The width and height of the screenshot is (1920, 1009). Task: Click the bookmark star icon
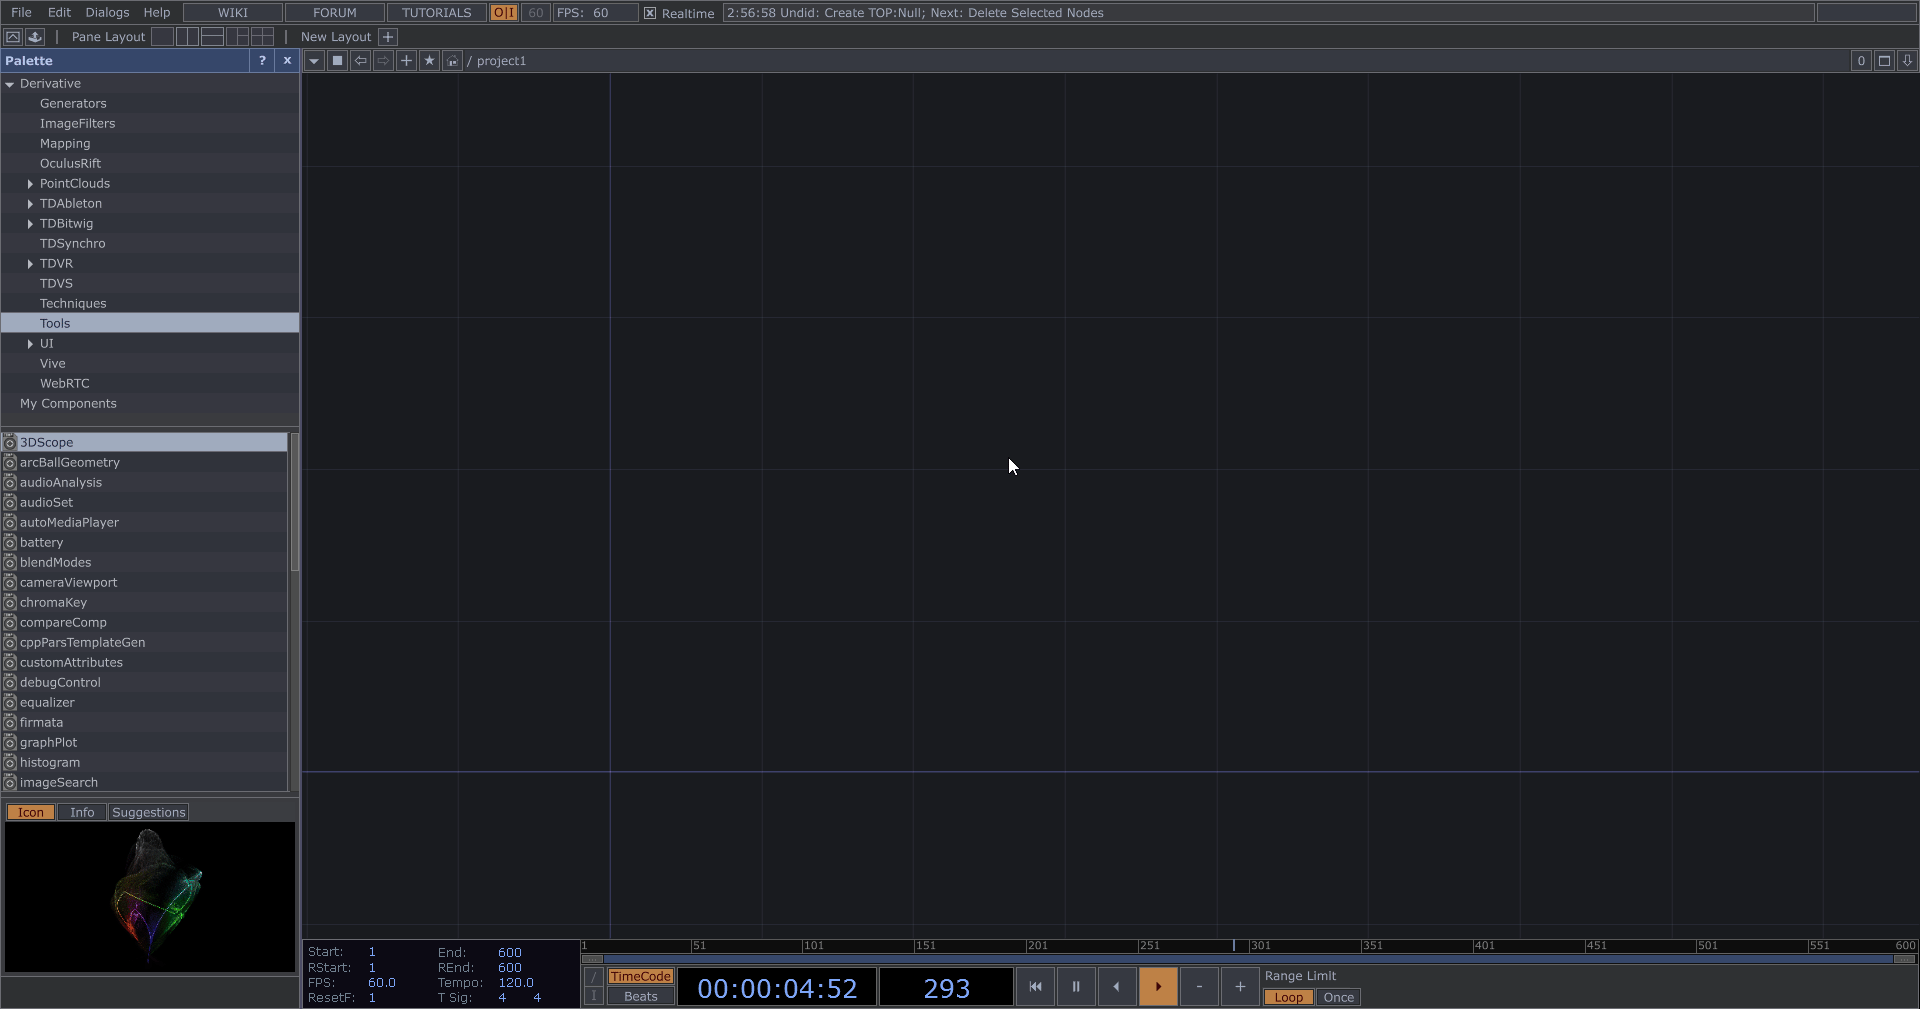(429, 61)
